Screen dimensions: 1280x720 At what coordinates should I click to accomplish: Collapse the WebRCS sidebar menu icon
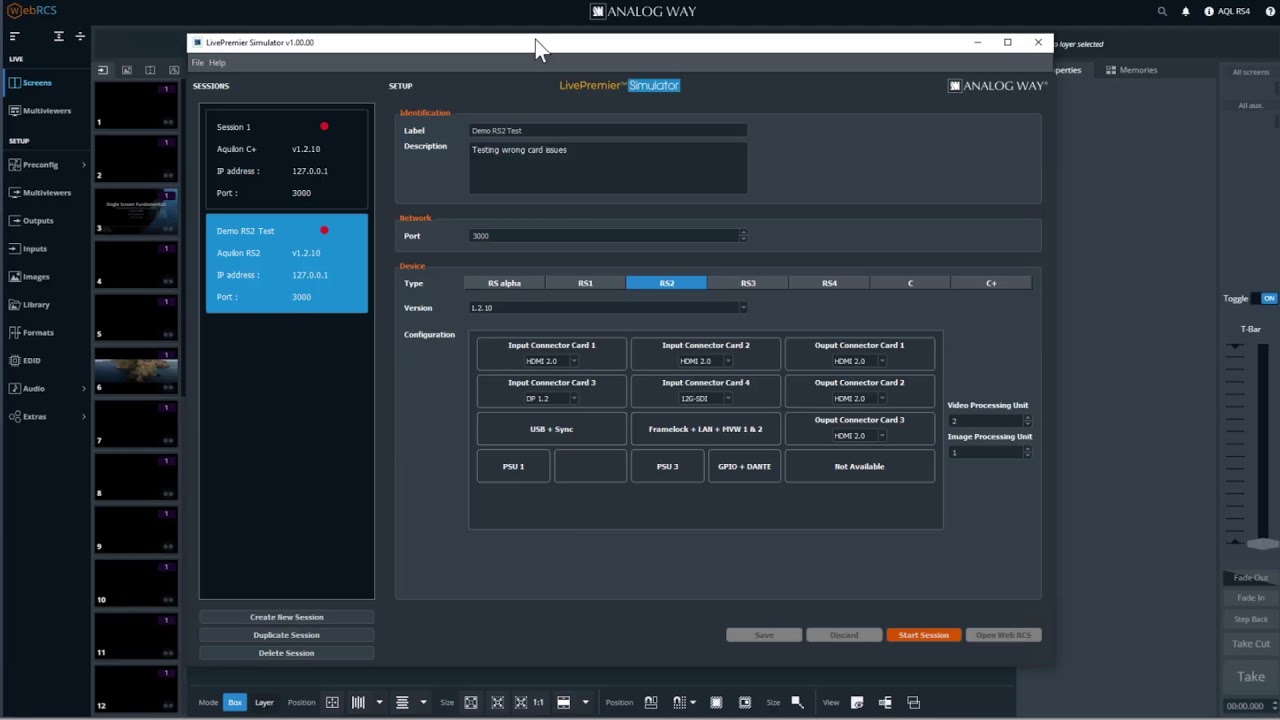coord(14,36)
